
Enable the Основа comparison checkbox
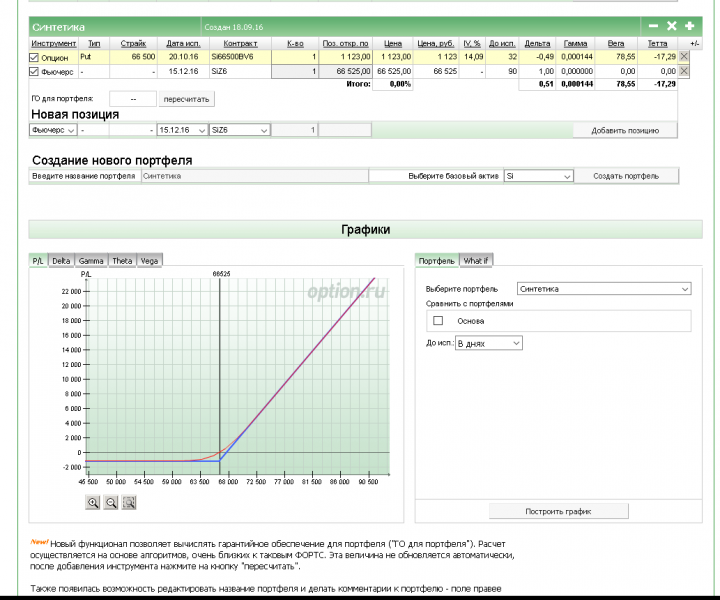(438, 320)
